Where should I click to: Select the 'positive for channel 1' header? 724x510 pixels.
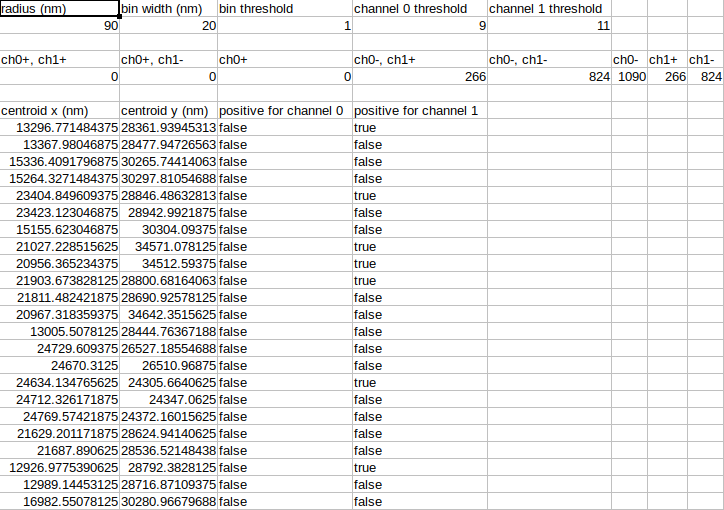point(420,111)
